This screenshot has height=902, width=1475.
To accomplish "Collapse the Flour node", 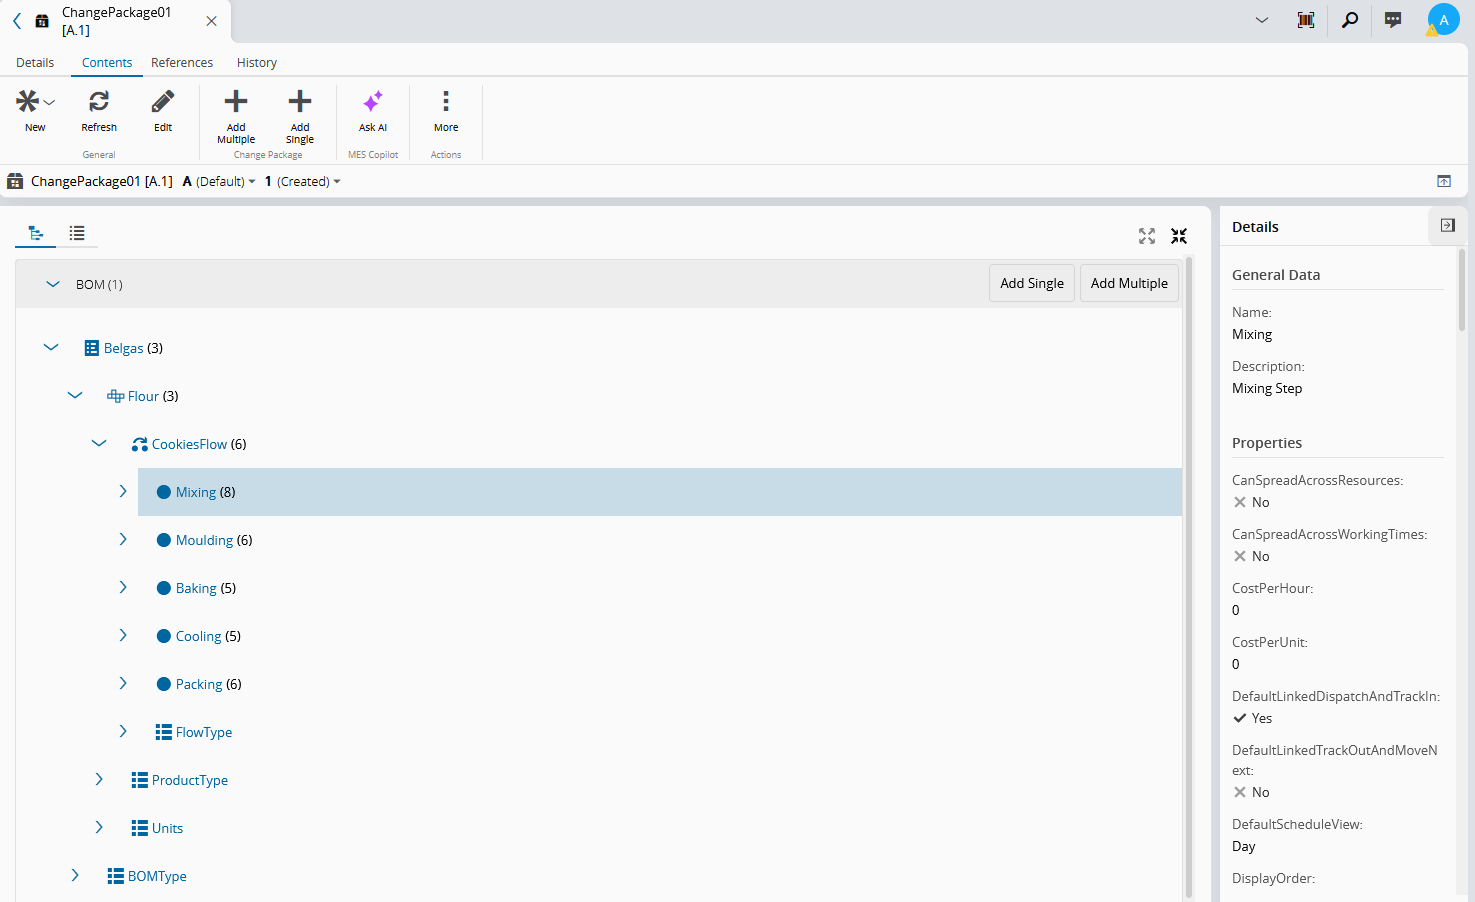I will pyautogui.click(x=75, y=396).
